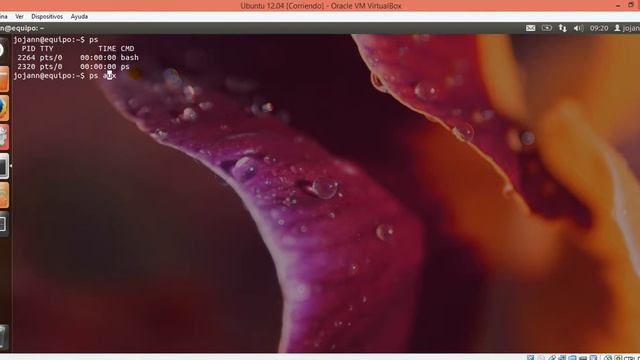Open the Dispositivos menu

pos(47,17)
